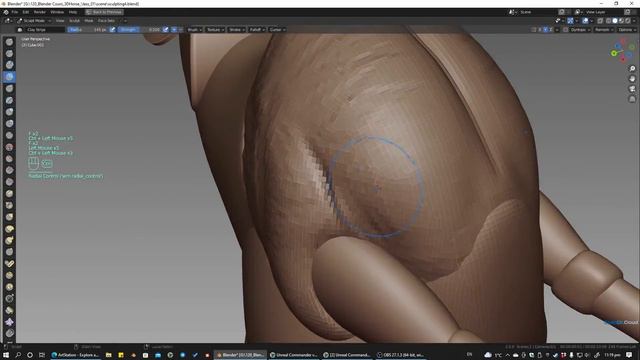
Task: Toggle X axis symmetry
Action: pyautogui.click(x=540, y=29)
